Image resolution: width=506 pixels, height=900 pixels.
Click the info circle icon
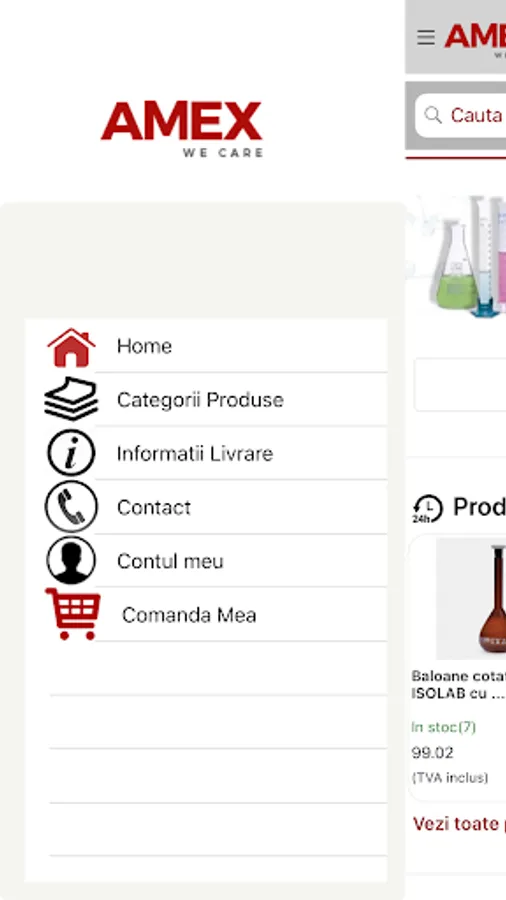click(x=71, y=453)
